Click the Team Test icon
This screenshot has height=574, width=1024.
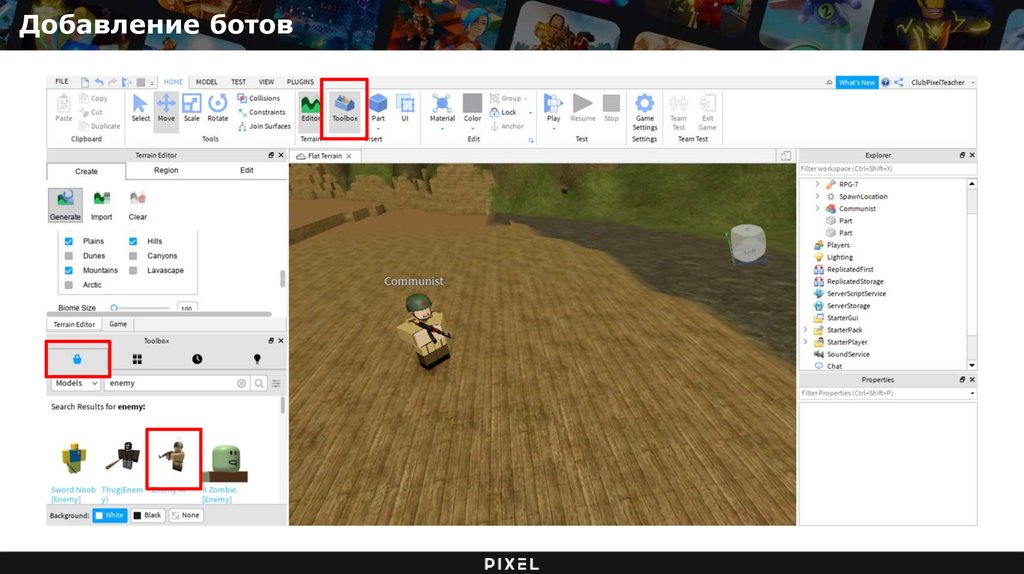coord(678,112)
